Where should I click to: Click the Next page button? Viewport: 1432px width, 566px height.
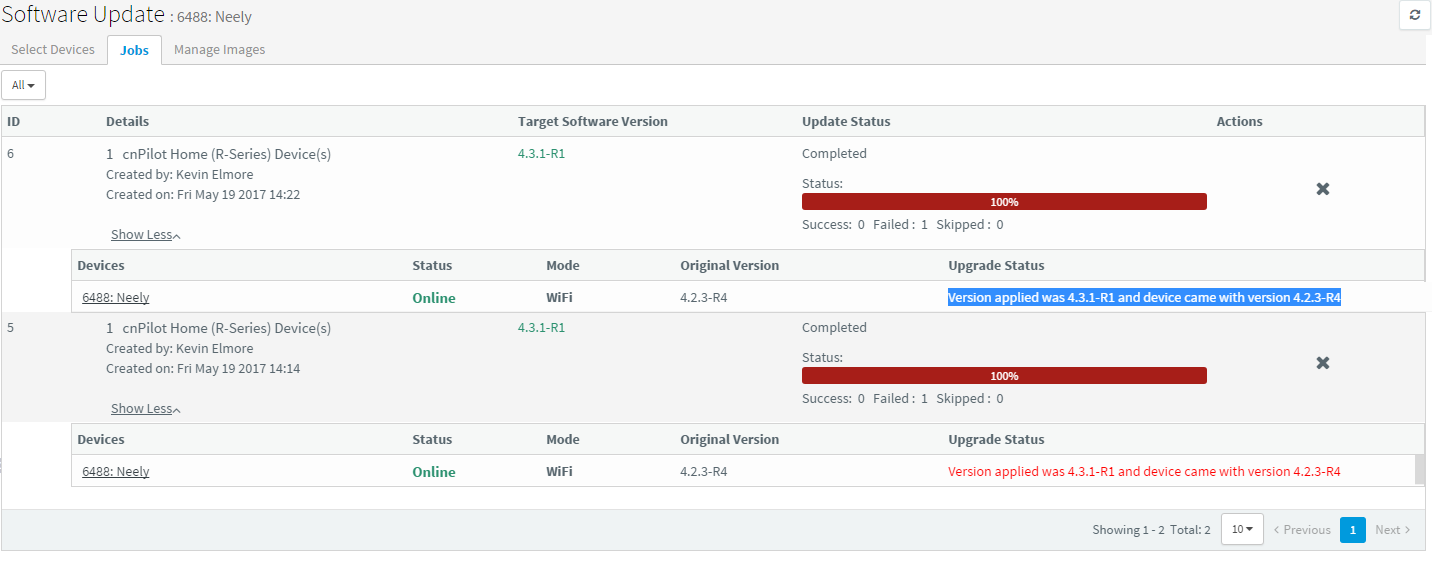pyautogui.click(x=1392, y=530)
